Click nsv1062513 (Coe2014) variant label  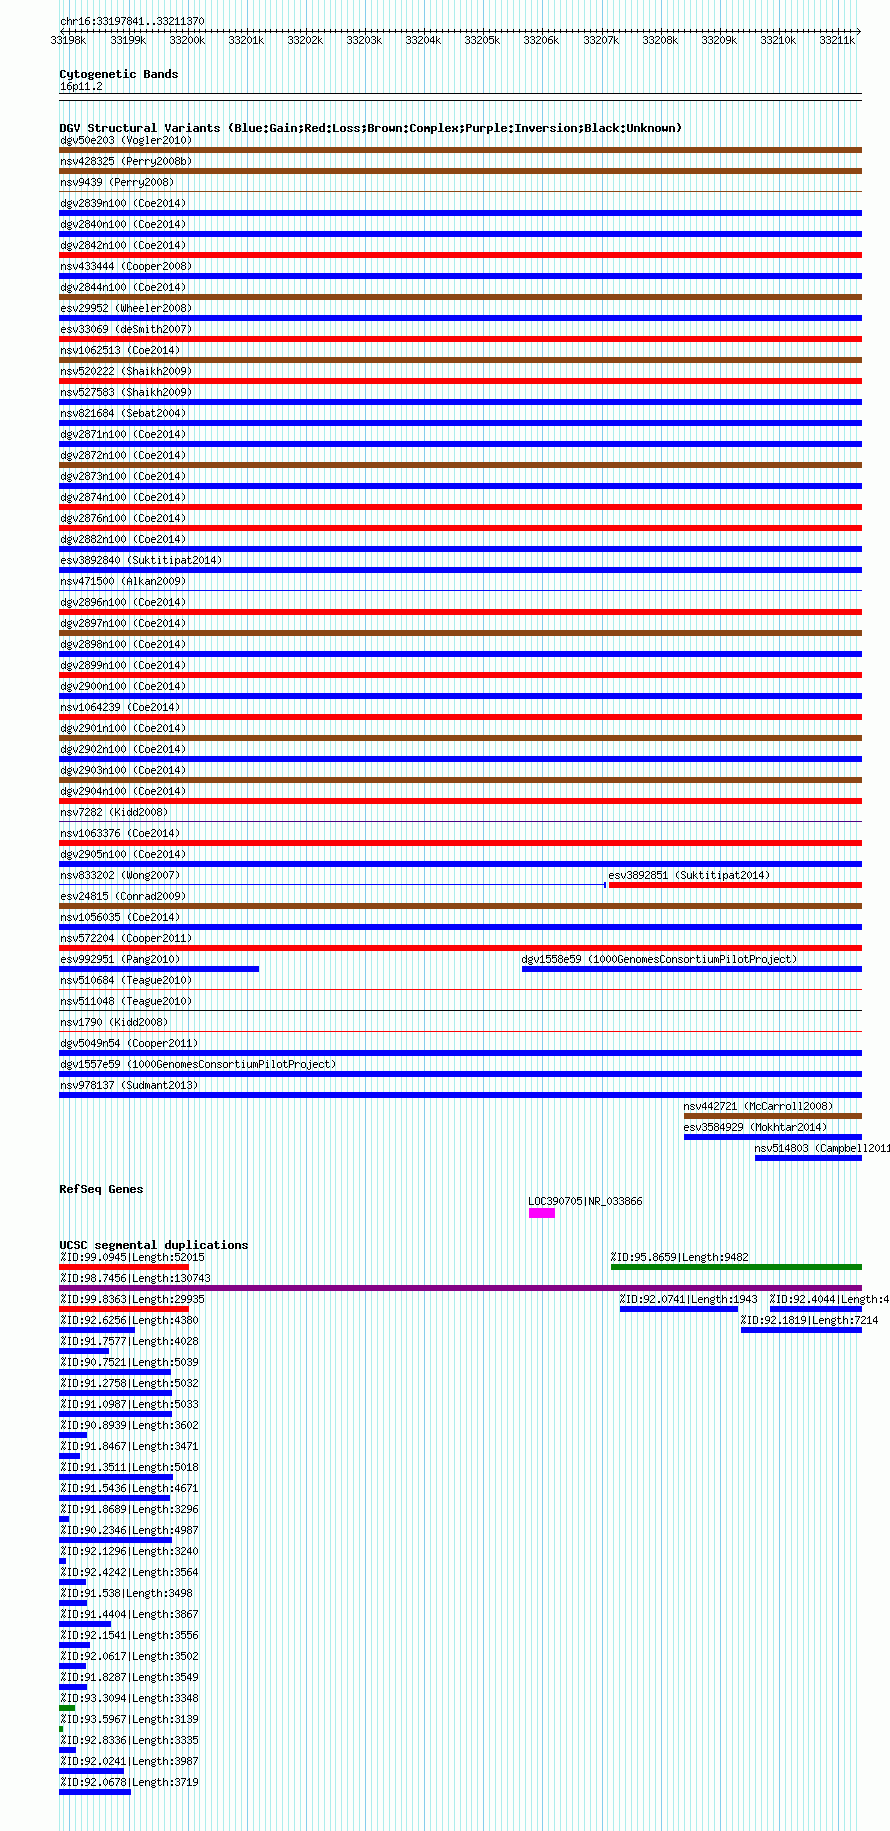[x=120, y=350]
